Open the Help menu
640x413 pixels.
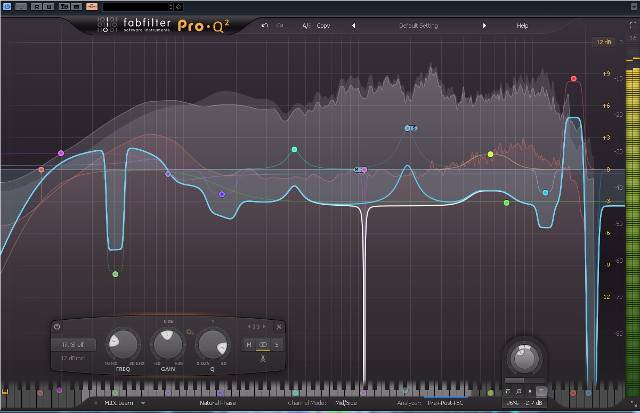pos(522,23)
